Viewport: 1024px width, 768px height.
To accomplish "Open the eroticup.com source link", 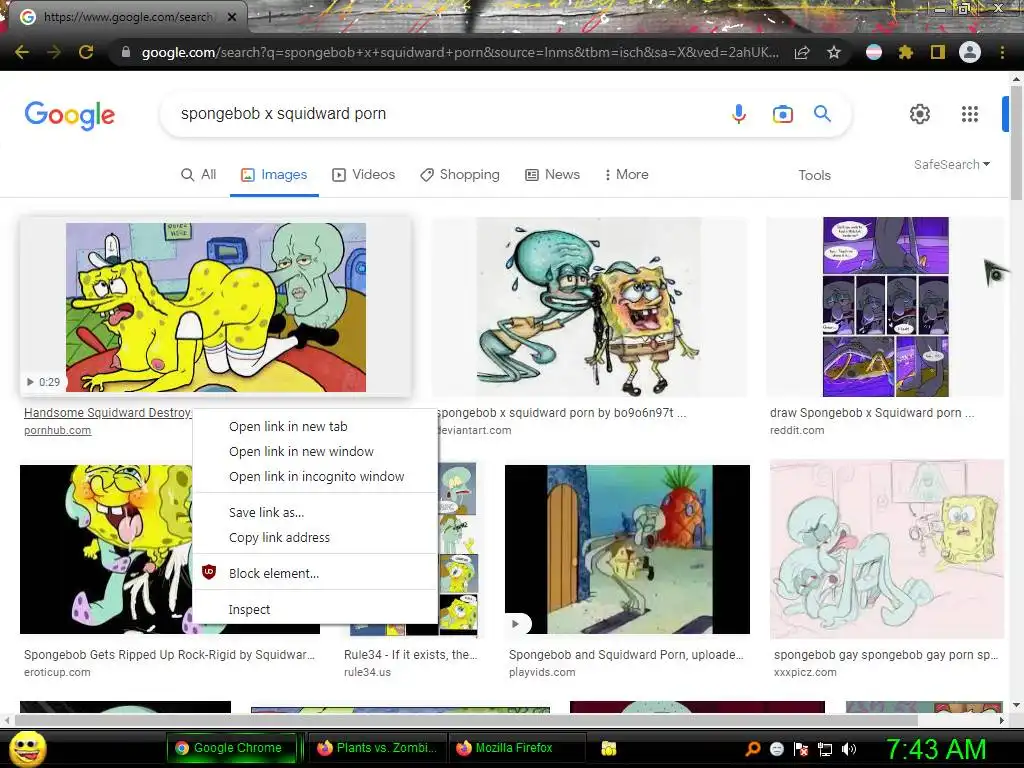I will coord(57,672).
